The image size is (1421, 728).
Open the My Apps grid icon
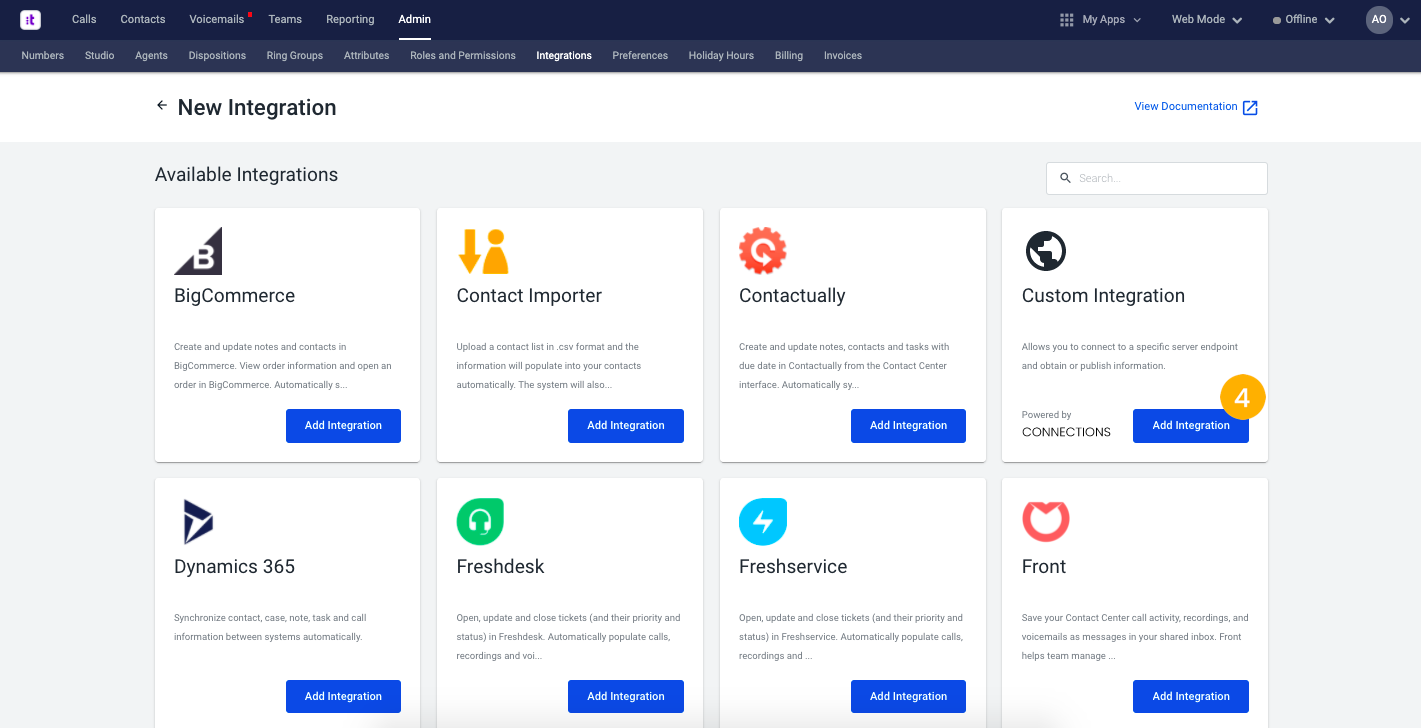click(1066, 19)
